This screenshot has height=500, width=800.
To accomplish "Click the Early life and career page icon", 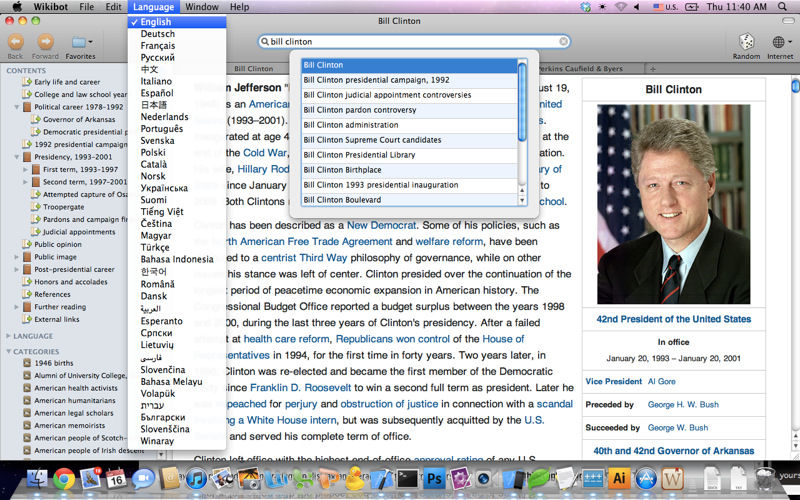I will (x=27, y=82).
